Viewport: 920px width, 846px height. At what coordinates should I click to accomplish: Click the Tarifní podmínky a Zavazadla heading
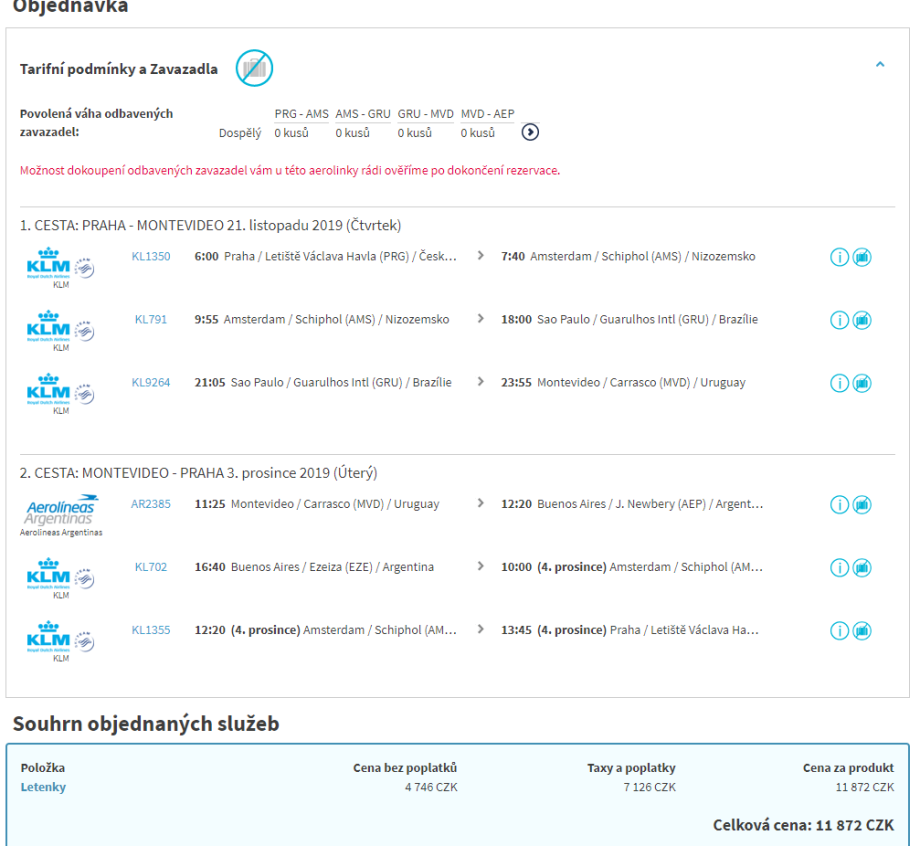[x=119, y=69]
